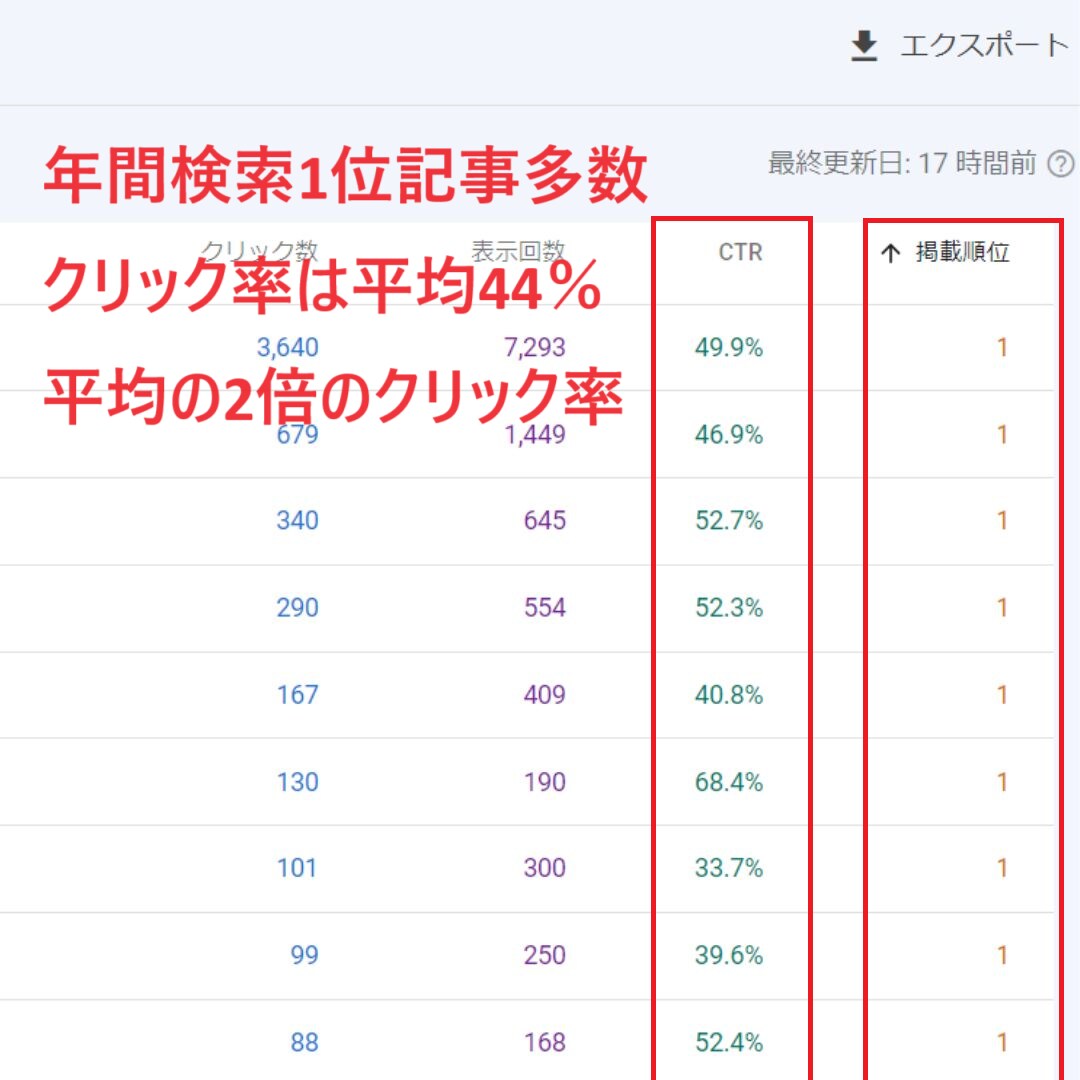Click the 52.3% CTR value
The image size is (1080, 1080).
[x=729, y=608]
